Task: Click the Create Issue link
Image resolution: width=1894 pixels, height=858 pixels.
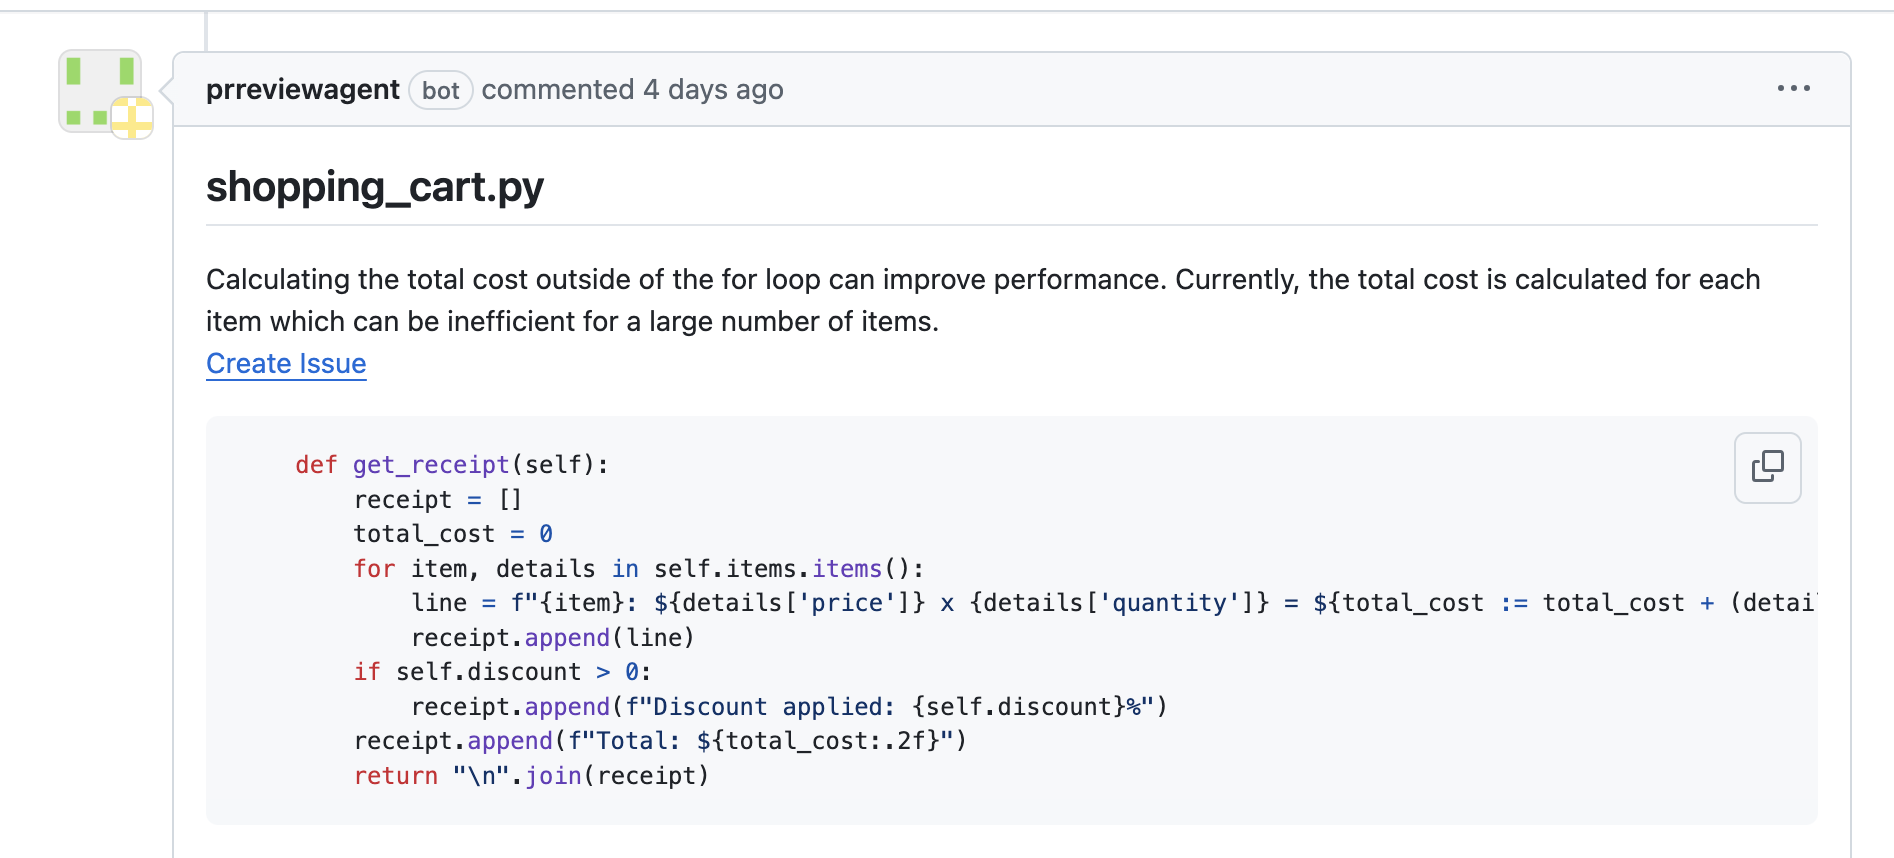Action: [286, 364]
